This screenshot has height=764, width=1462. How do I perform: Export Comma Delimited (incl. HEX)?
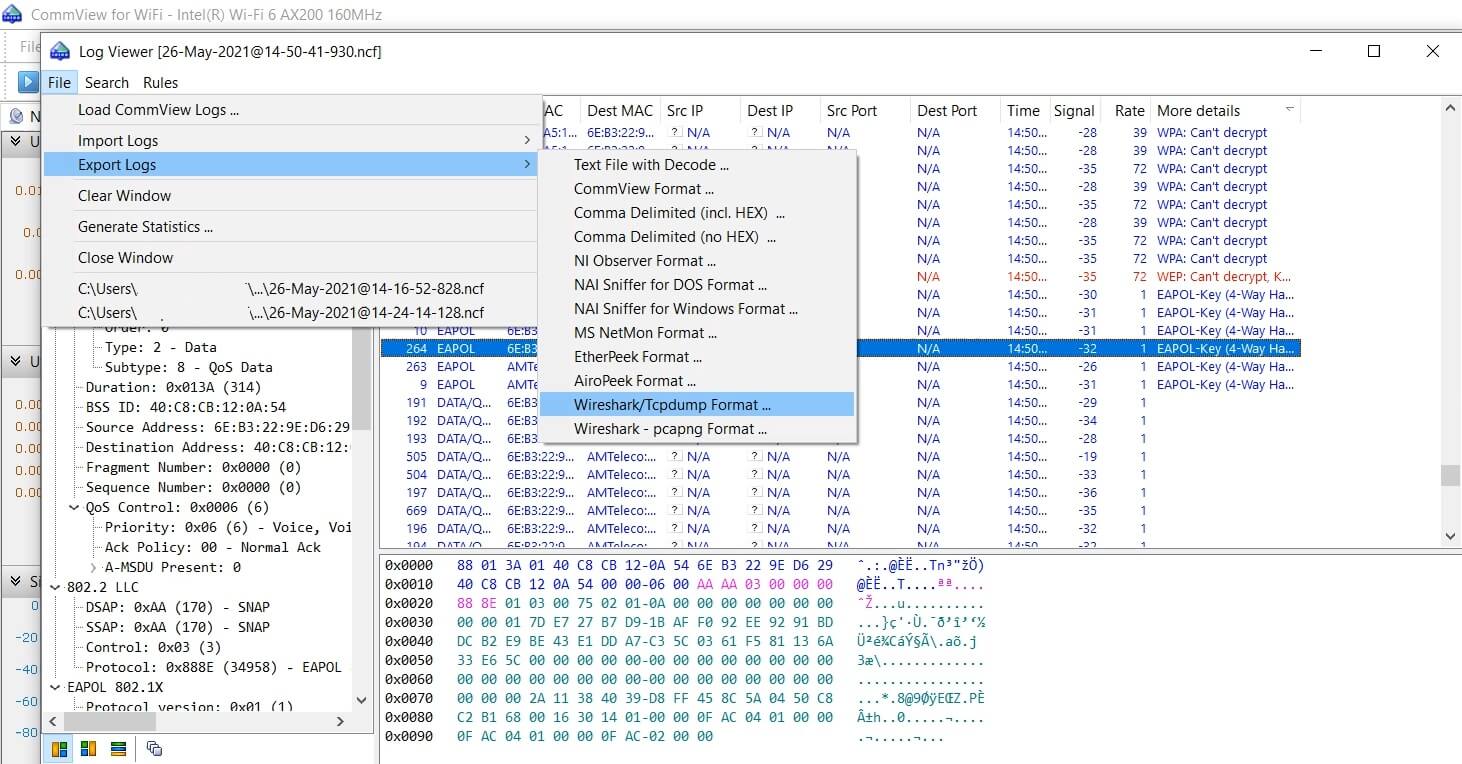point(697,213)
